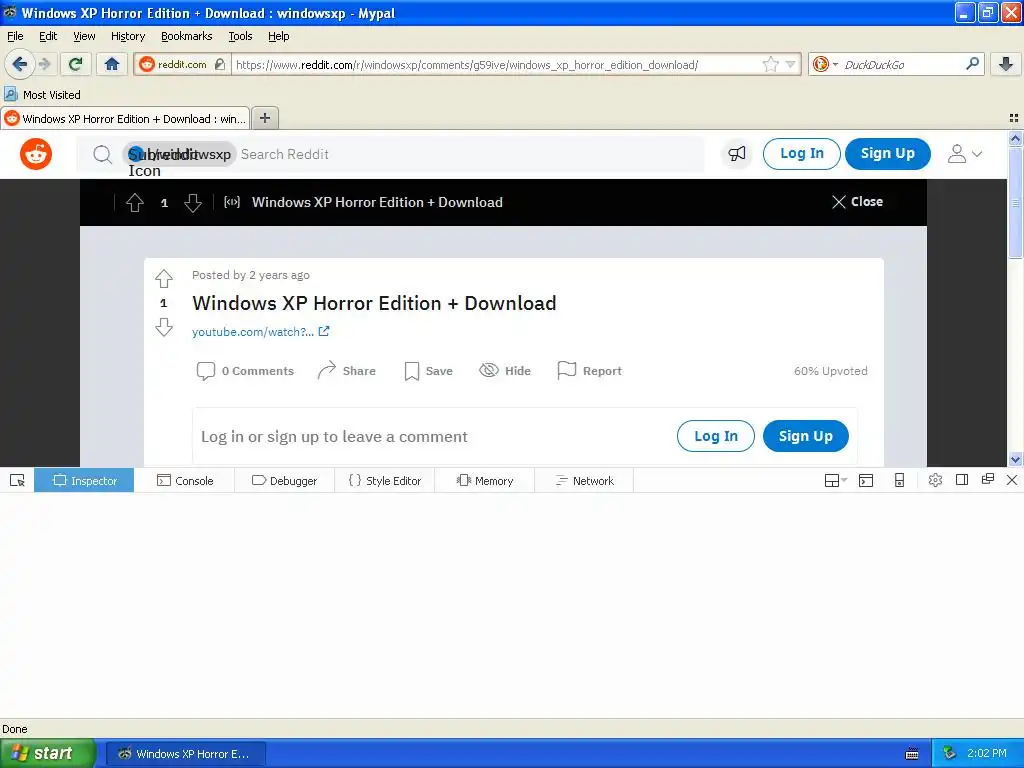Open the DuckDuckGo search engine selector
1024x768 pixels.
825,64
